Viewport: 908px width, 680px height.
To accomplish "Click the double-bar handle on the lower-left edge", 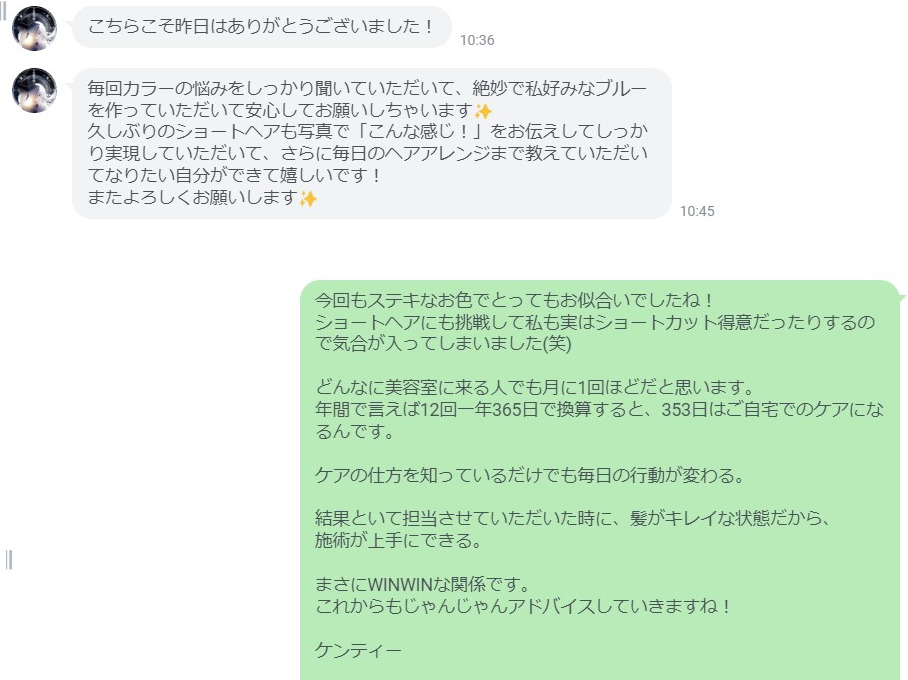I will pyautogui.click(x=9, y=560).
